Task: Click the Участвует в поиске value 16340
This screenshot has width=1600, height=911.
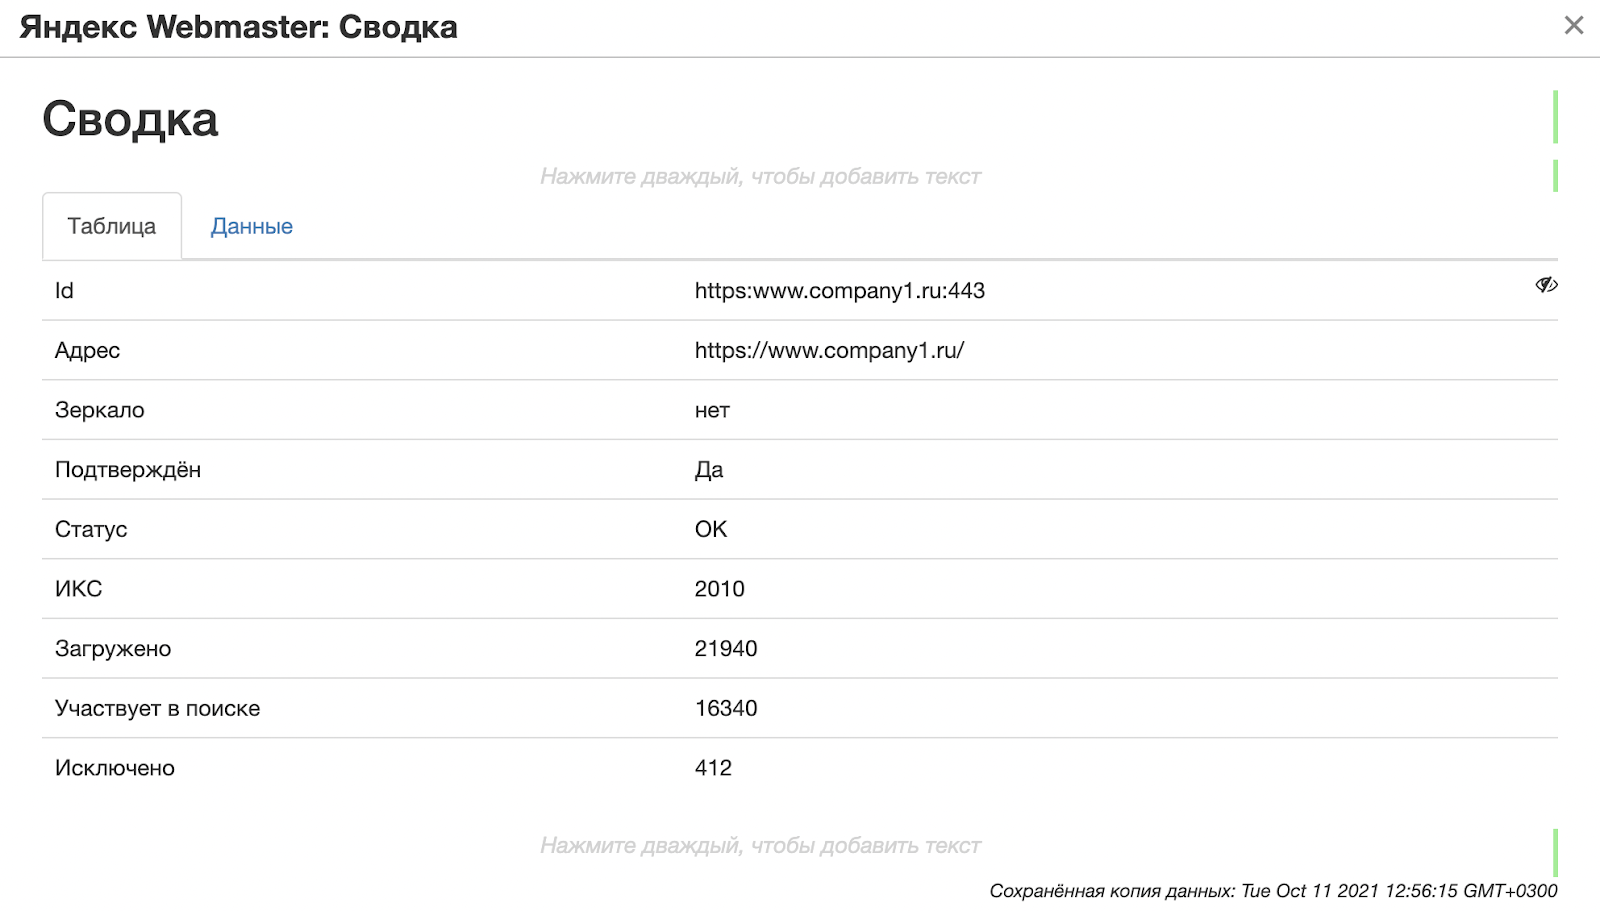Action: [726, 709]
